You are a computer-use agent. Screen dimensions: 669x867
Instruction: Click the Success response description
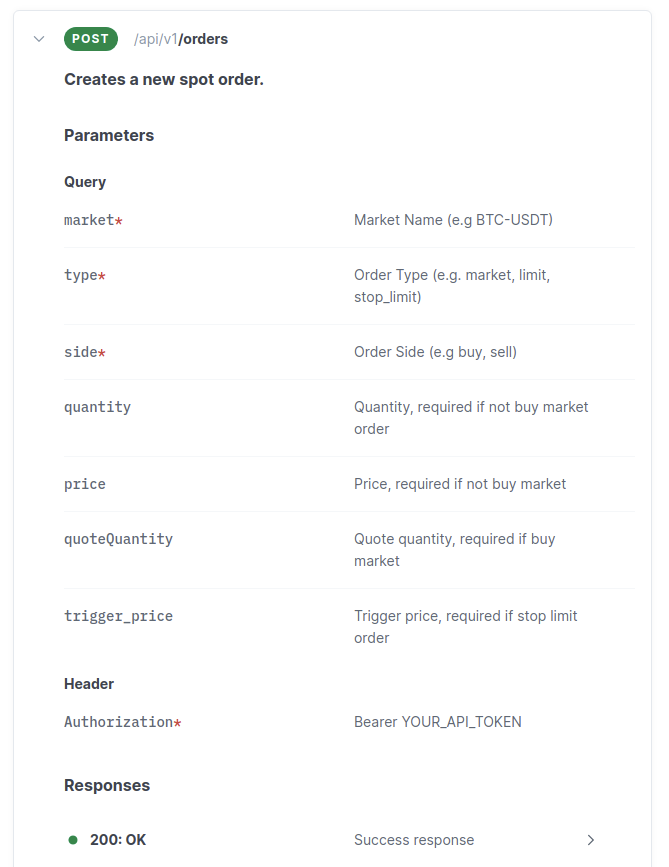414,840
